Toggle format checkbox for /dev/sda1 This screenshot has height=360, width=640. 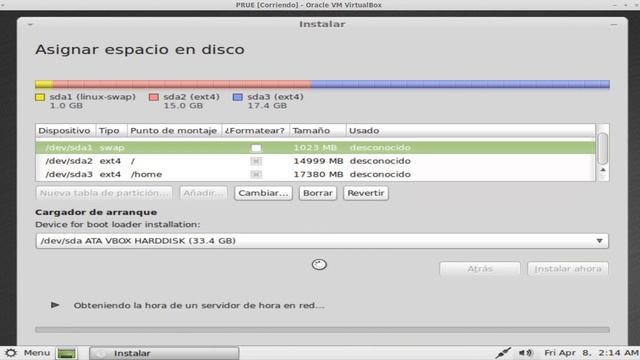pyautogui.click(x=256, y=148)
